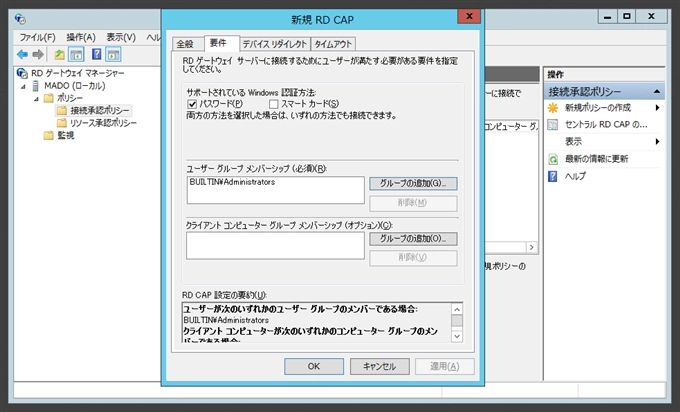
Task: Click the client computer group membership list box
Action: tap(275, 245)
